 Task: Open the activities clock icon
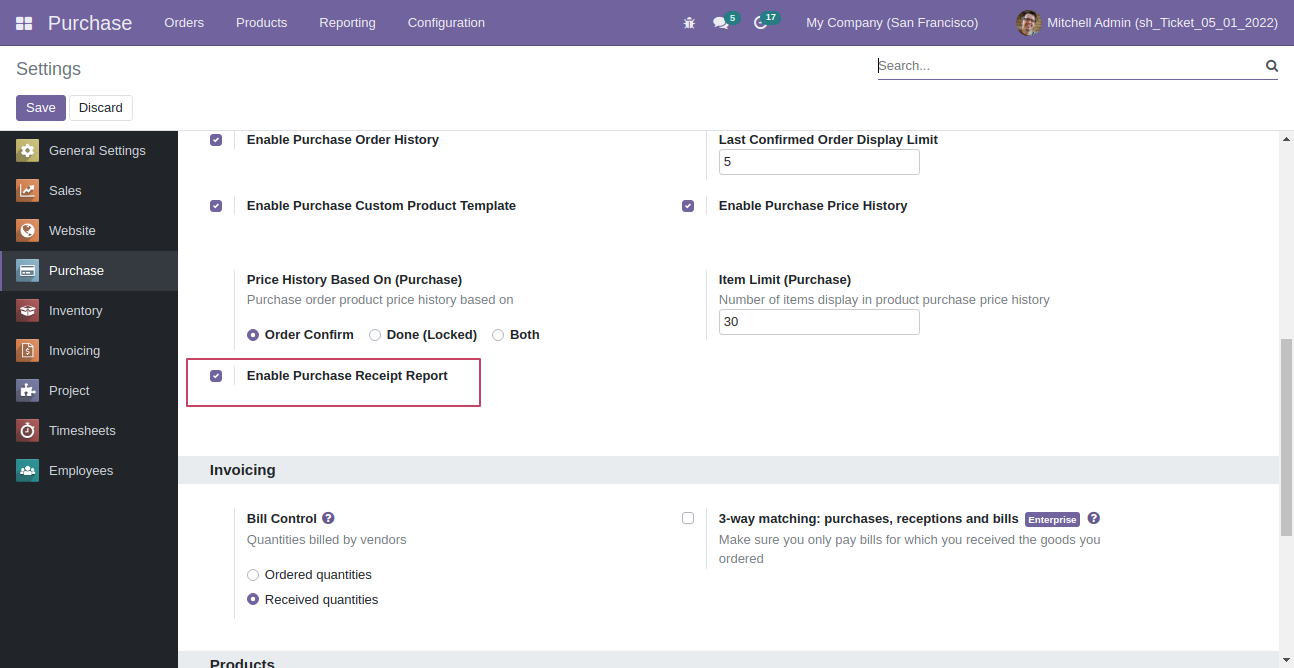coord(760,22)
